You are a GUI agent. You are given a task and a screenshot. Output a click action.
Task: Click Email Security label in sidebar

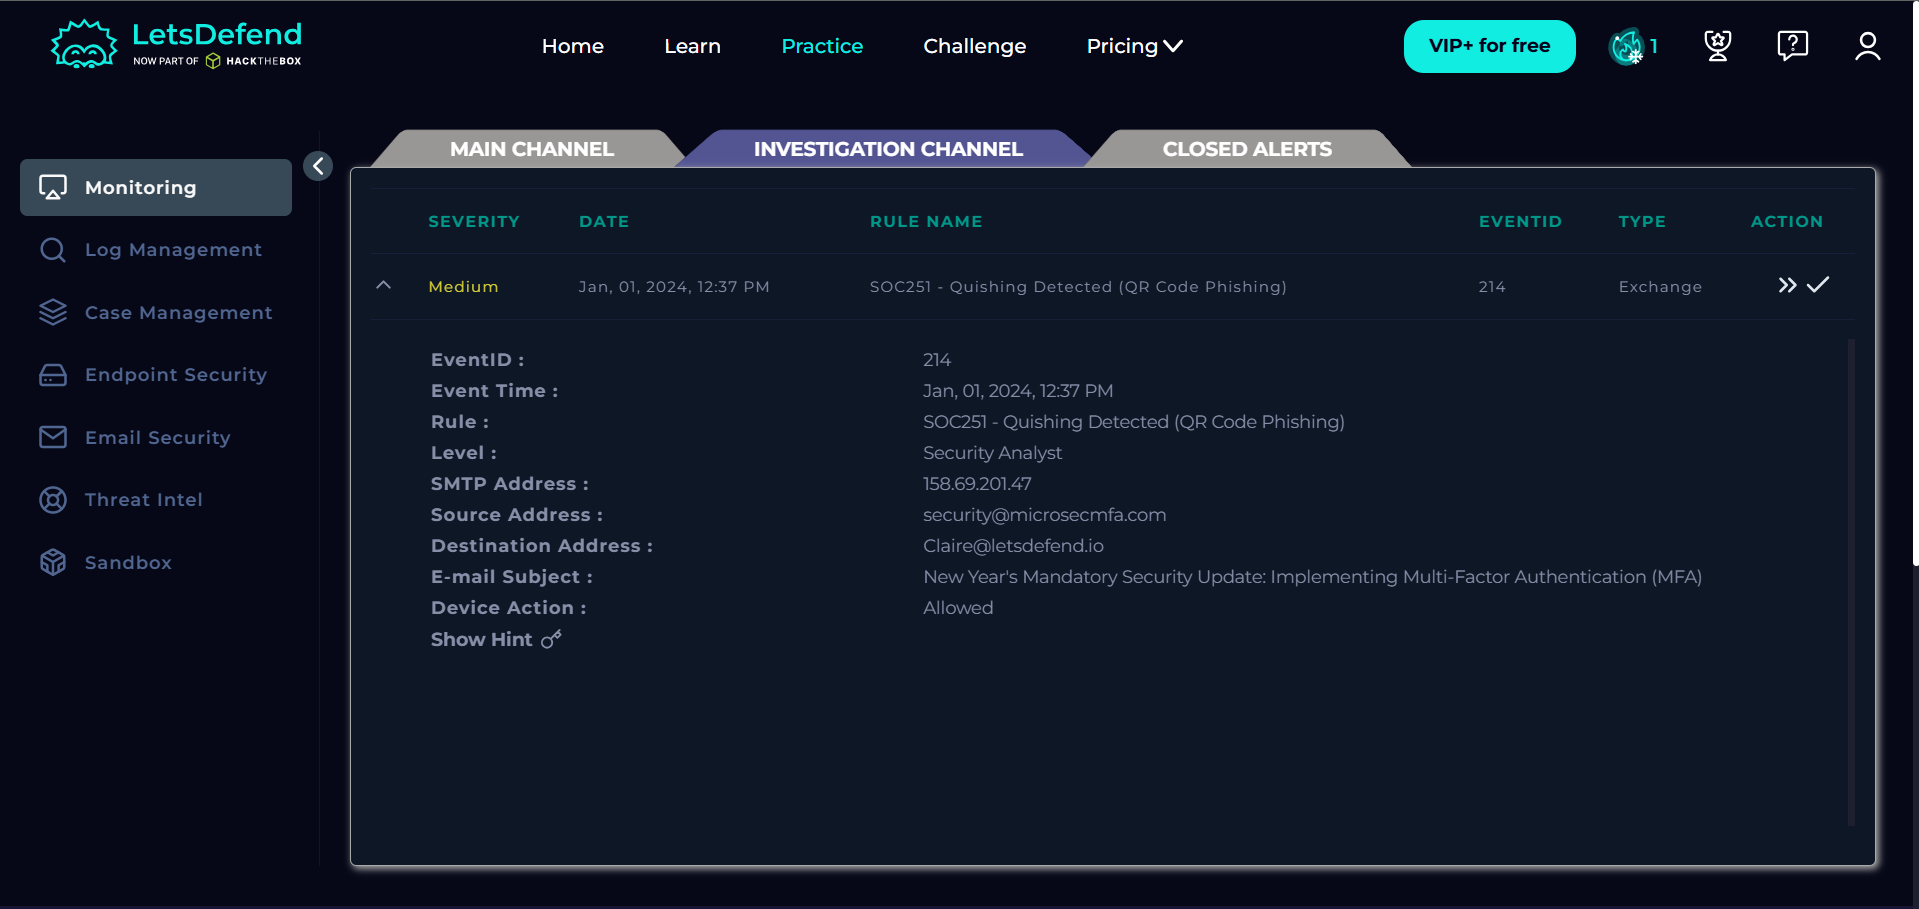point(157,438)
